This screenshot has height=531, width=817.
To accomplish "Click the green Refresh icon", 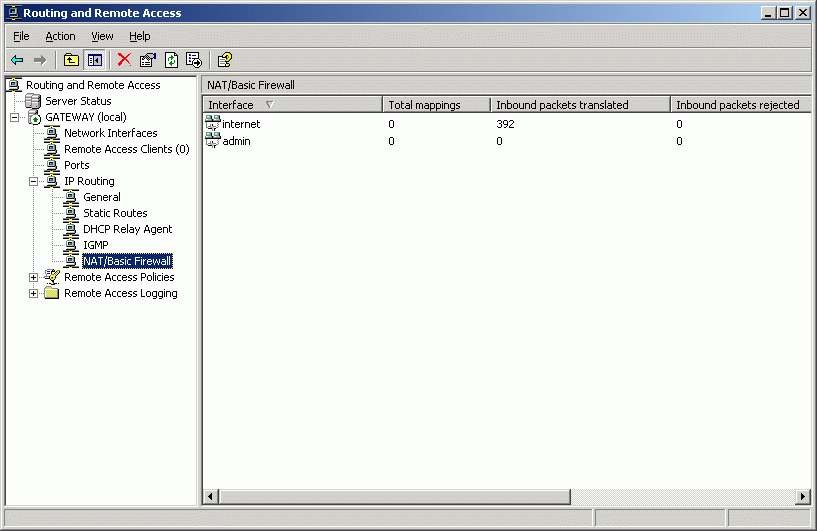I will 171,60.
